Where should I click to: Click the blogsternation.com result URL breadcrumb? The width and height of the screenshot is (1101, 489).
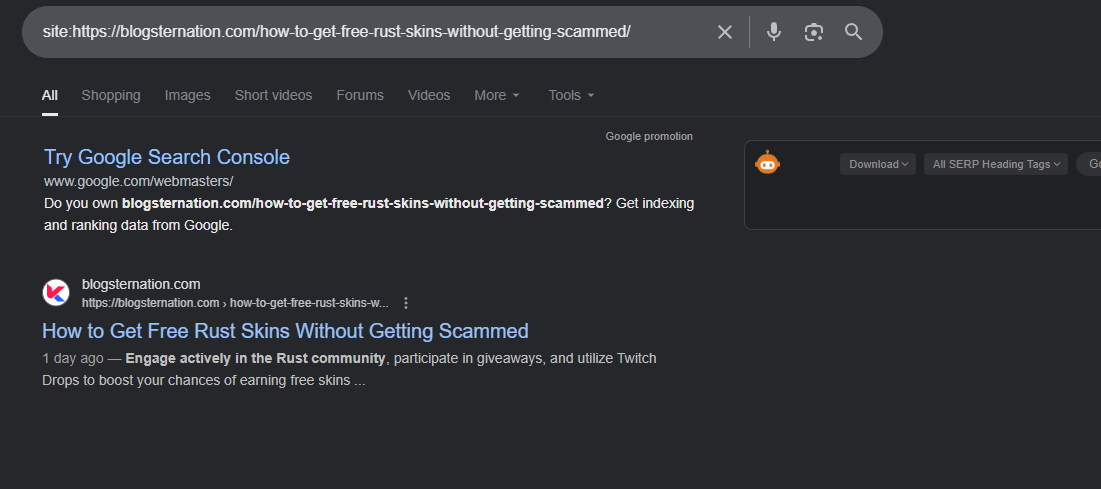coord(235,303)
